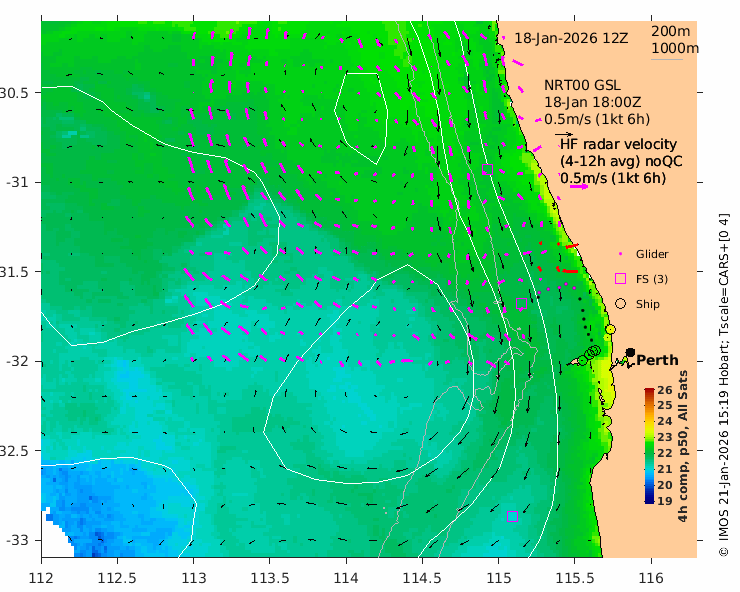Click the 1000m contour legend line sample
740x592 pixels.
coord(667,59)
